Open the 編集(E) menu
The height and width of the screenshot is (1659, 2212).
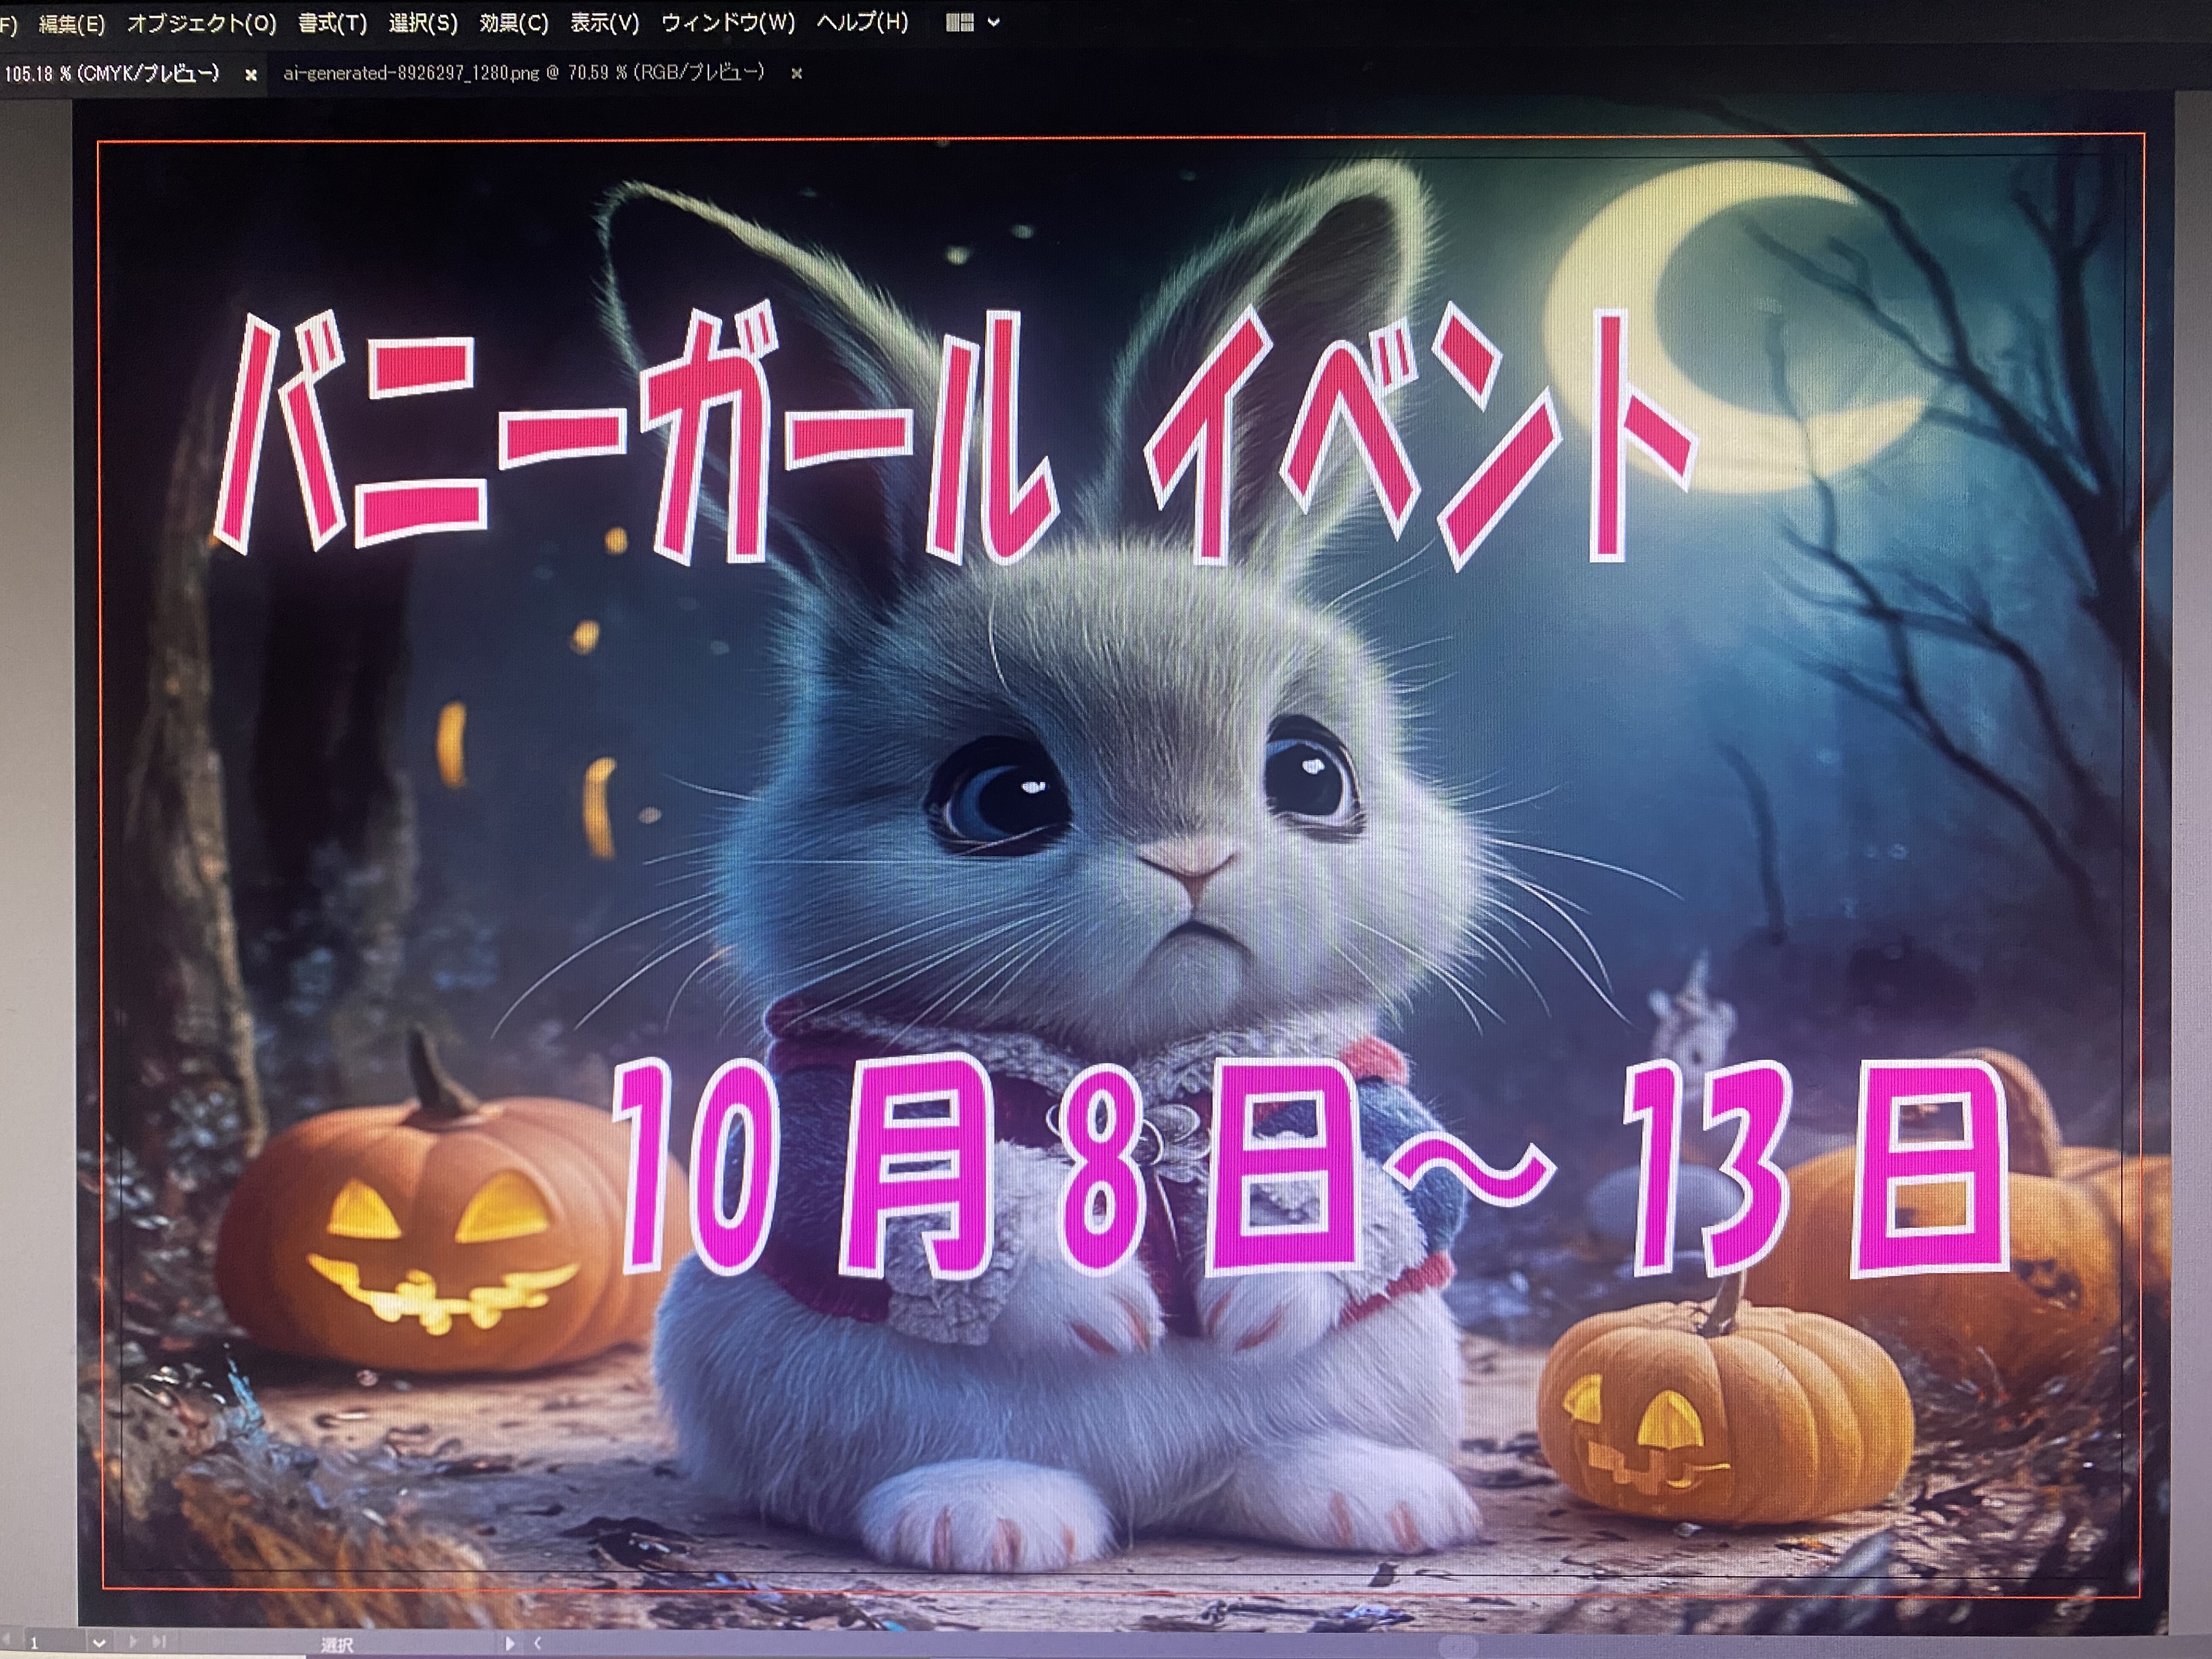click(x=71, y=23)
